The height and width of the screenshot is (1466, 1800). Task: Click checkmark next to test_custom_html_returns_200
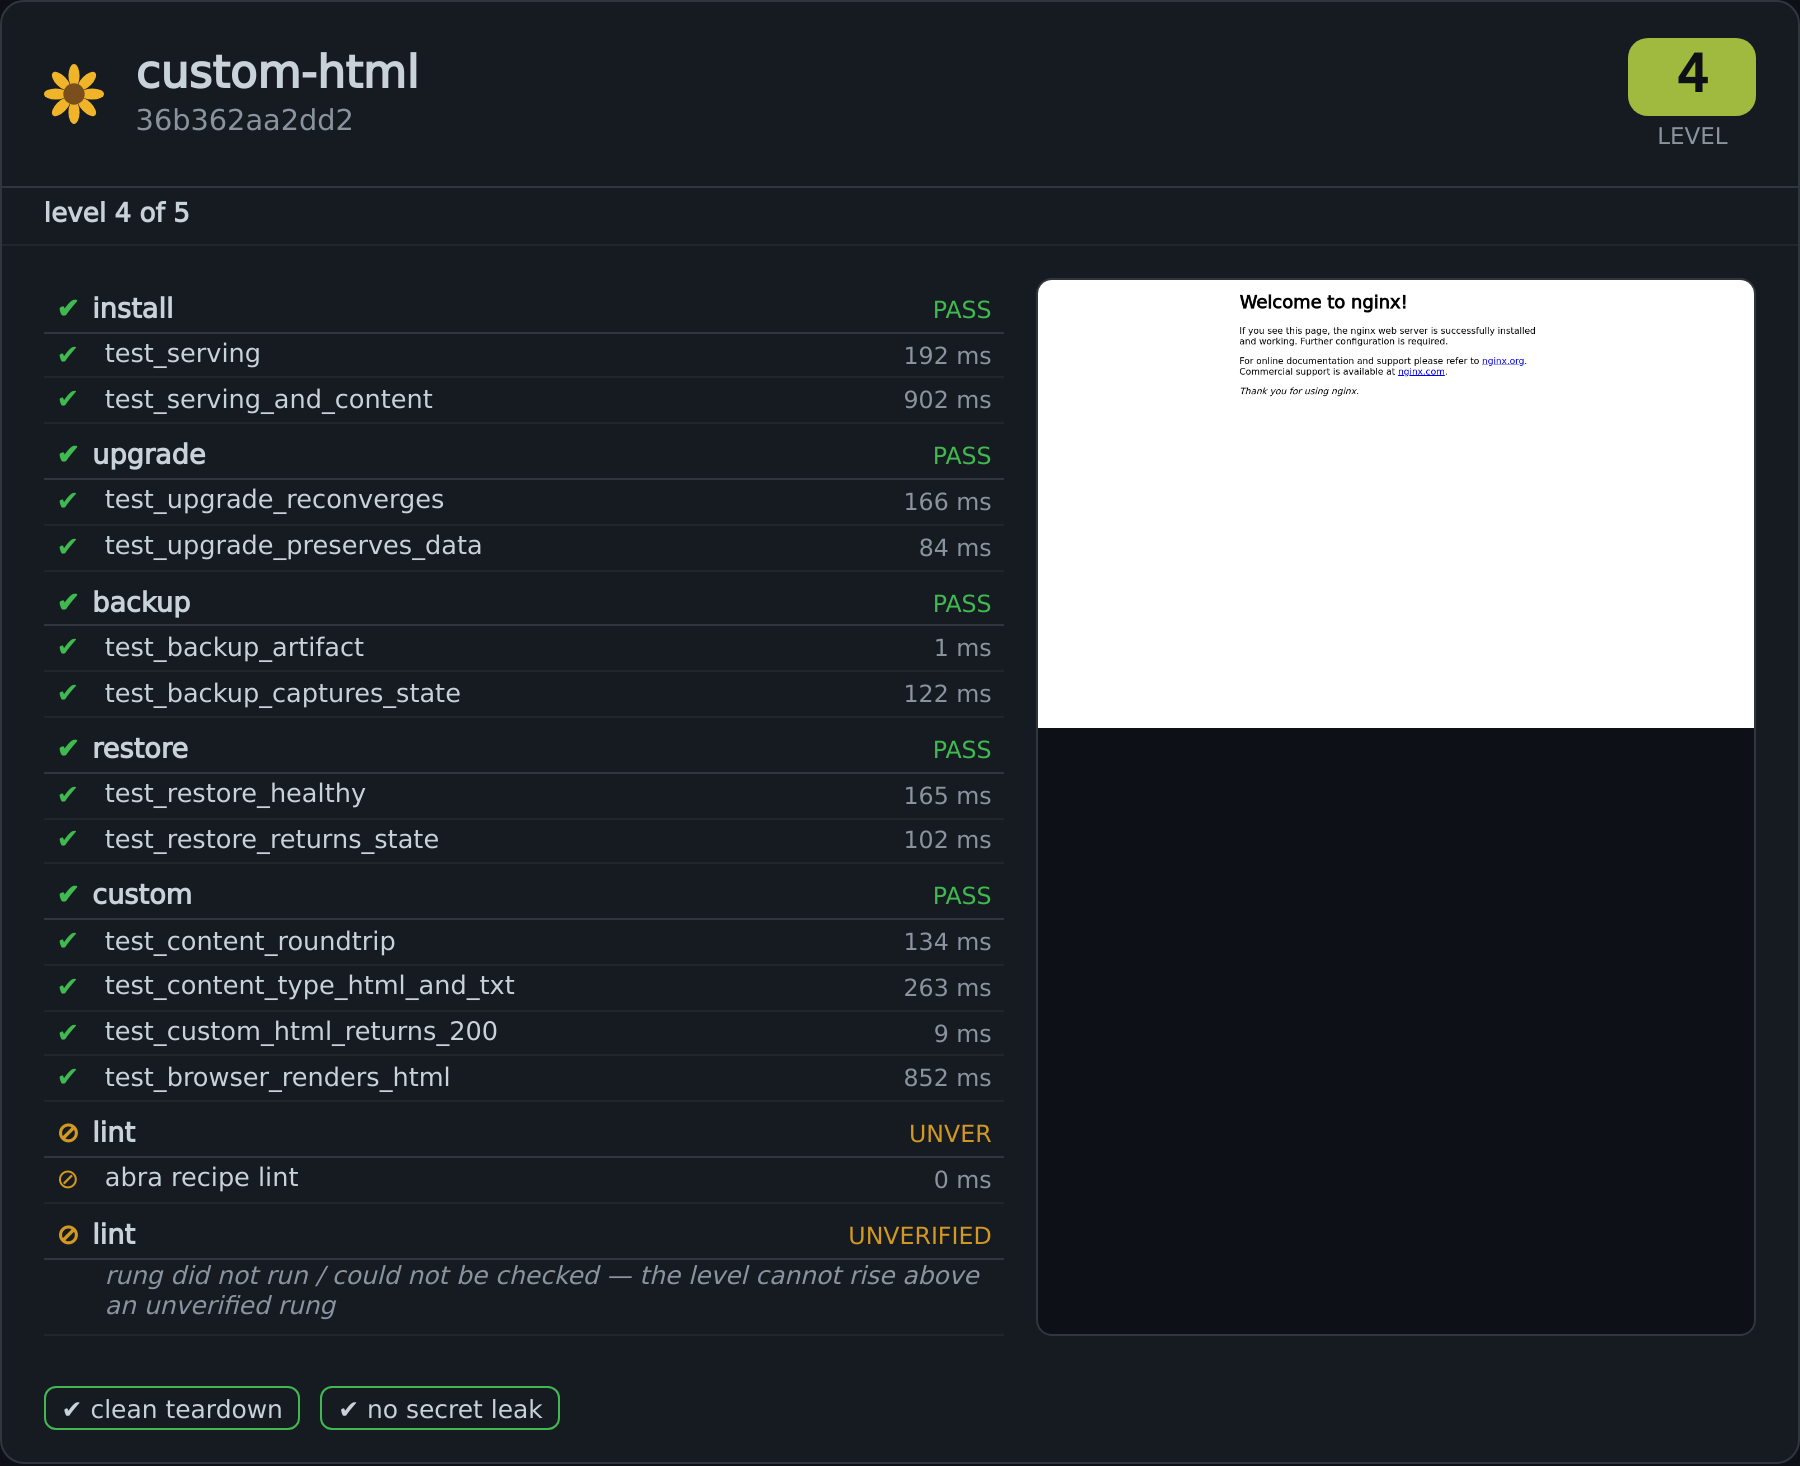(x=68, y=1032)
